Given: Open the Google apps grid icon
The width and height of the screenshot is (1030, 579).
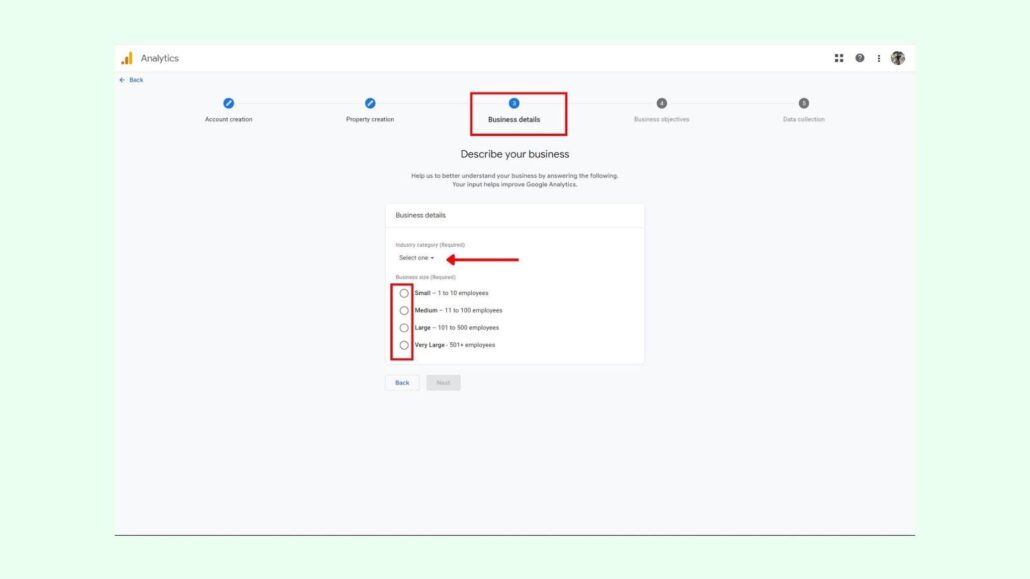Looking at the screenshot, I should [839, 58].
